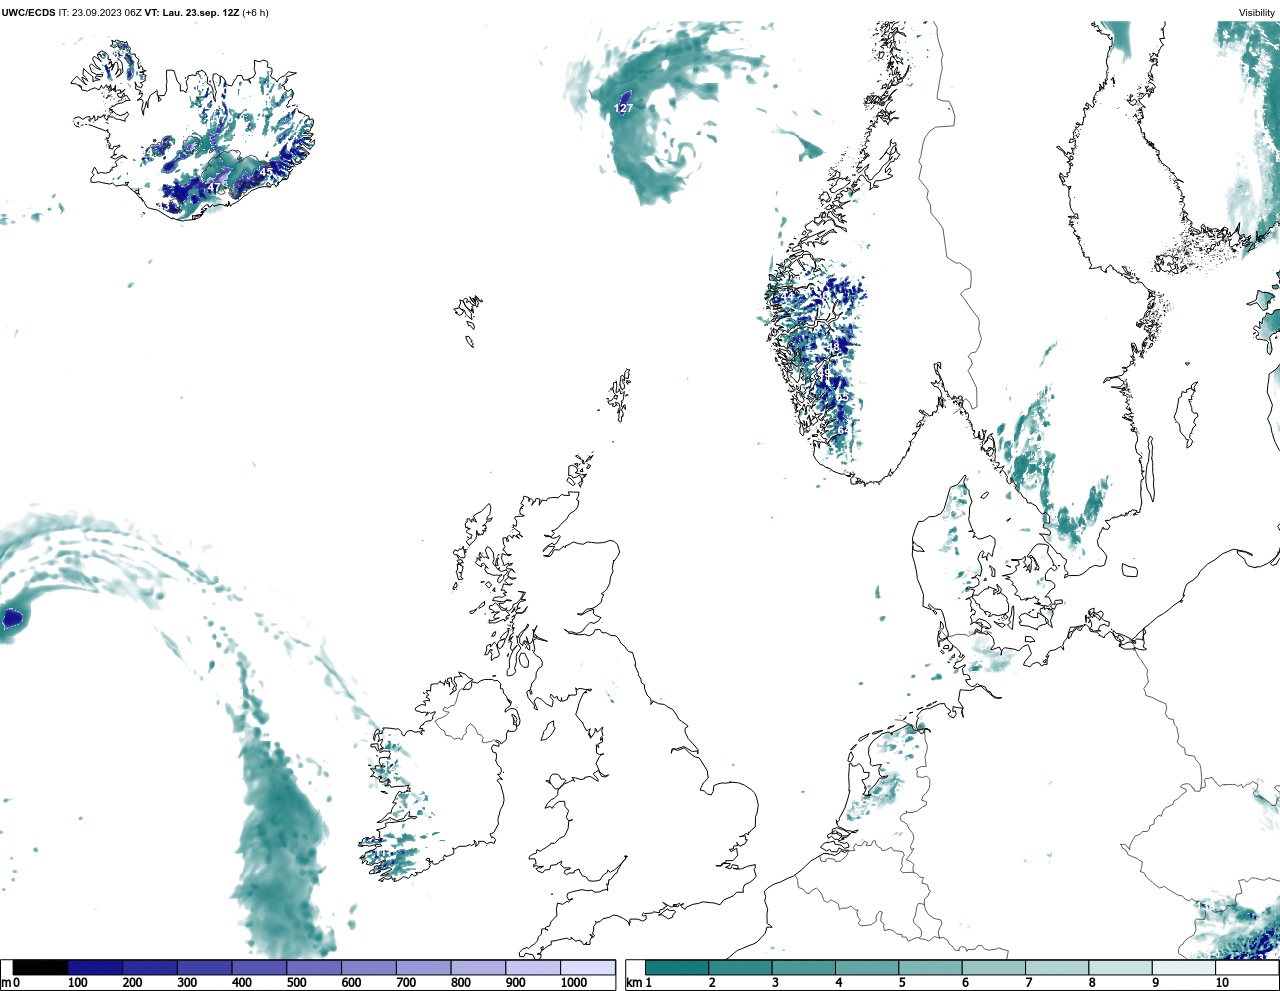Click the '47' value over Iceland

[214, 187]
